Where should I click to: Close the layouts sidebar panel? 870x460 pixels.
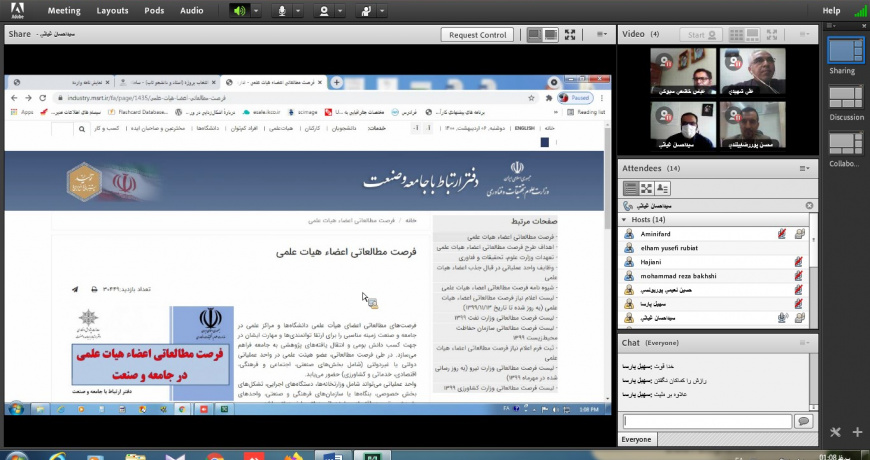pos(862,26)
